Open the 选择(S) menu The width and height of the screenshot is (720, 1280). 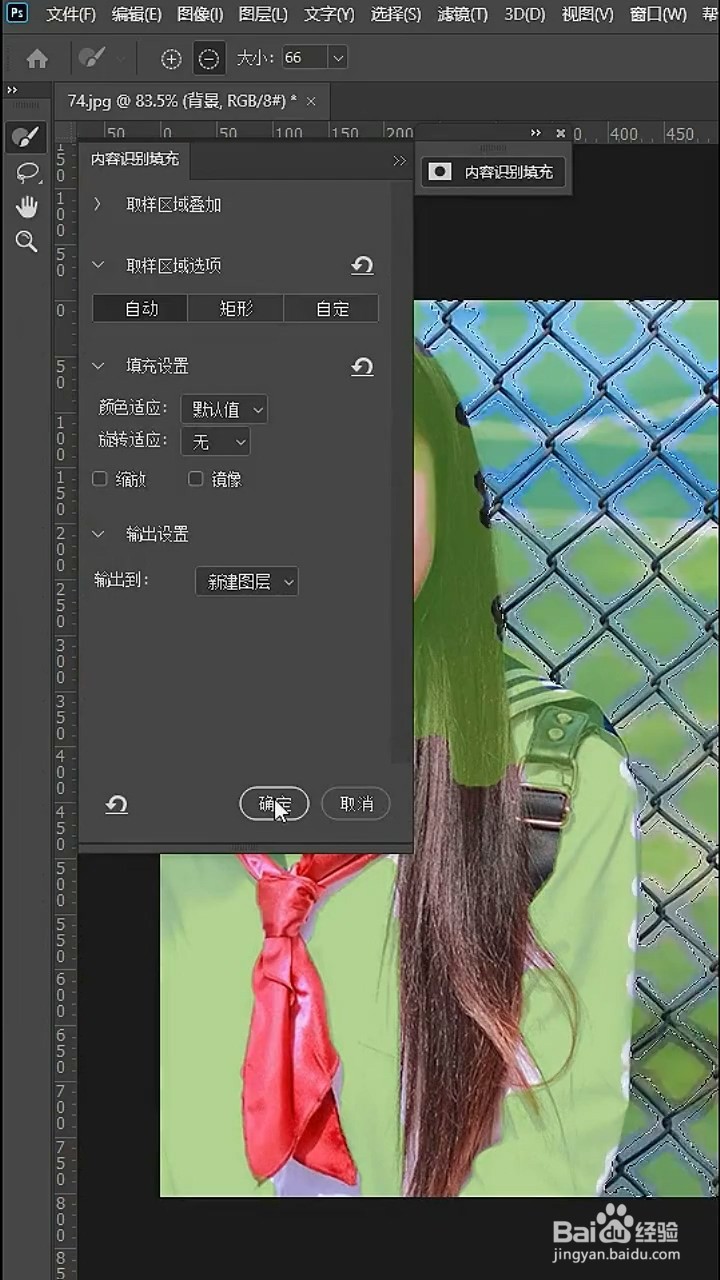(395, 14)
